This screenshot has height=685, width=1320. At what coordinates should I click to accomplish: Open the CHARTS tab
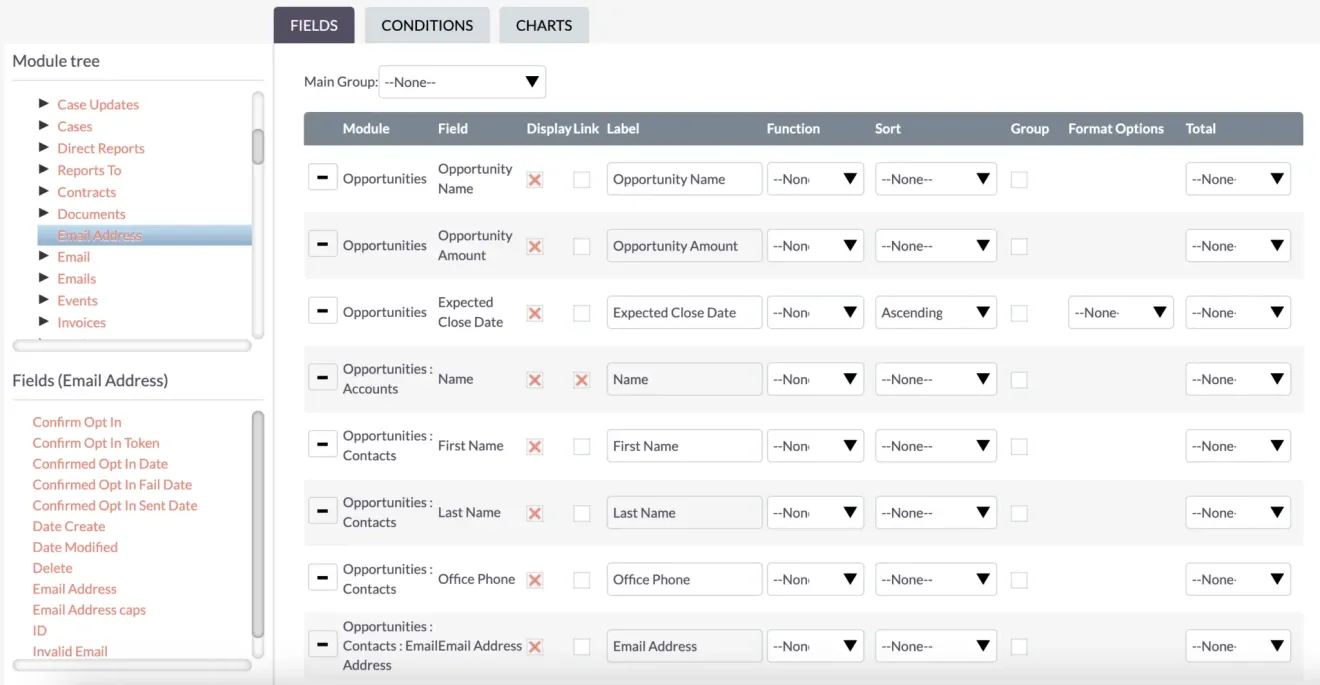click(543, 25)
